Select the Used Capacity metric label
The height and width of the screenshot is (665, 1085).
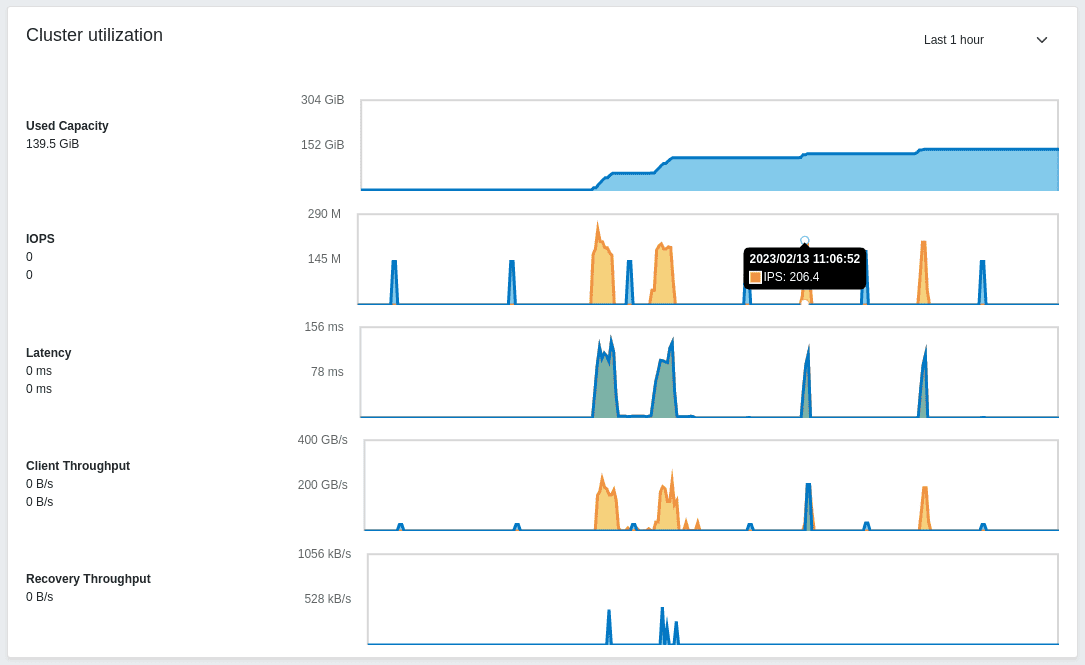(x=67, y=126)
